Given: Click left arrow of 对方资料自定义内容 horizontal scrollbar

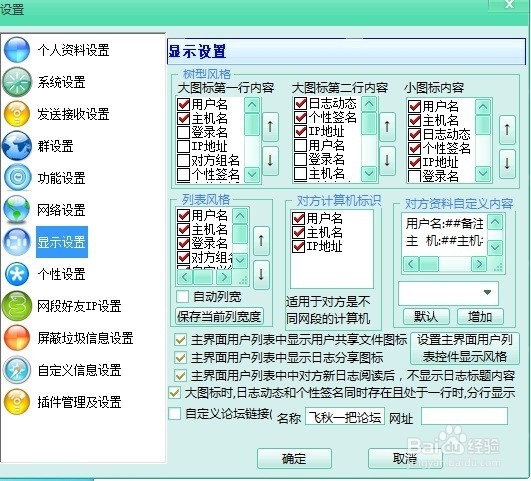Looking at the screenshot, I should 411,264.
